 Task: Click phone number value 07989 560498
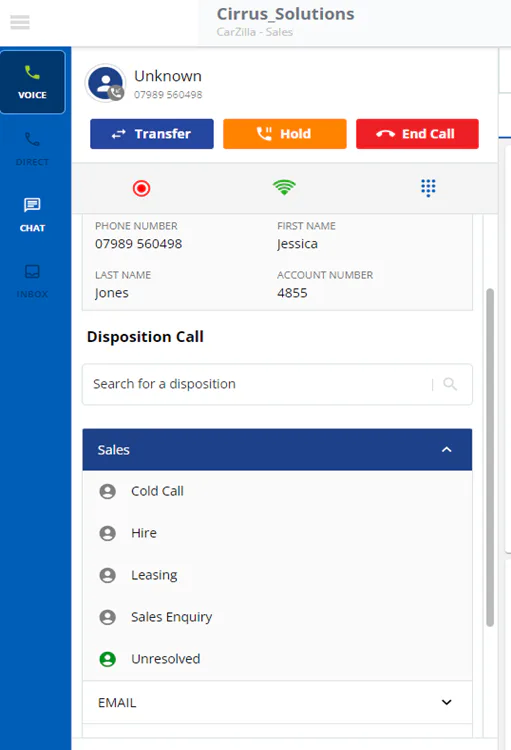click(x=138, y=244)
